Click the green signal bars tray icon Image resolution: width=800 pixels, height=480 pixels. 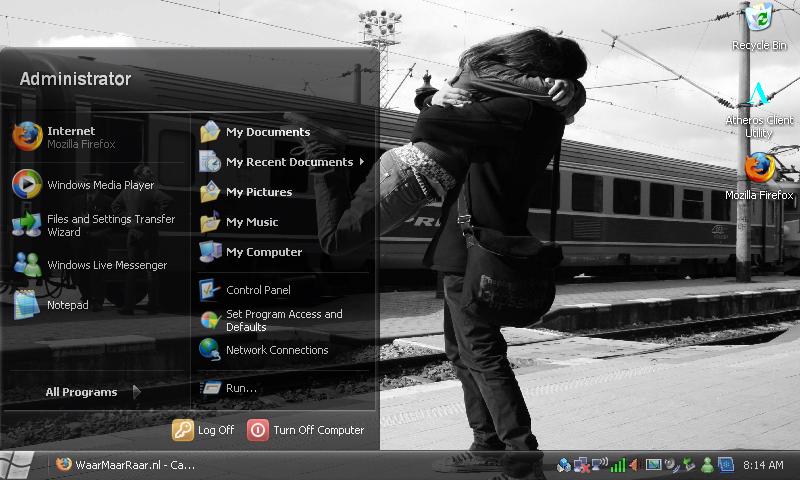point(618,465)
